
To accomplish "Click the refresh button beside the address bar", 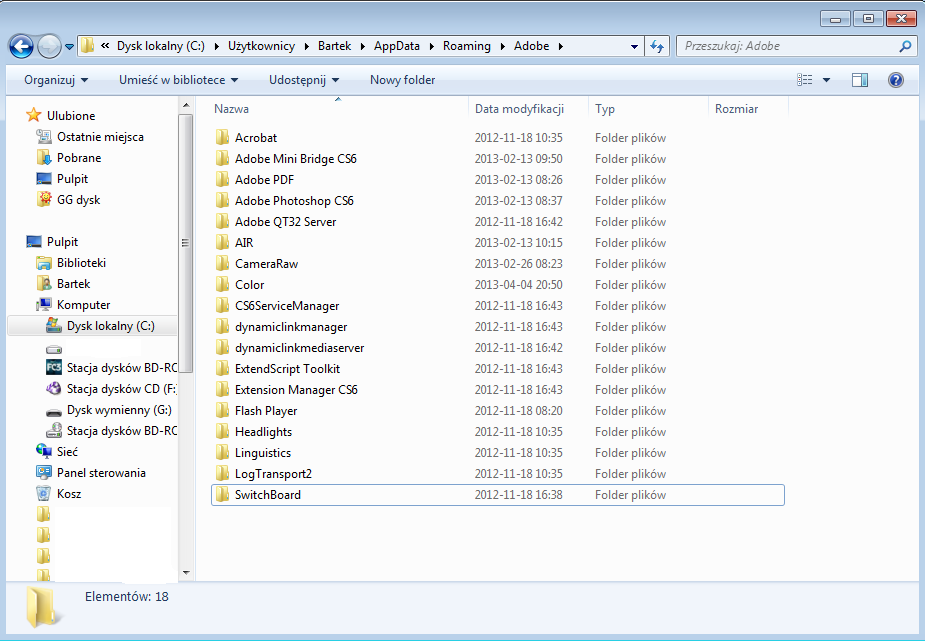I will tap(657, 46).
